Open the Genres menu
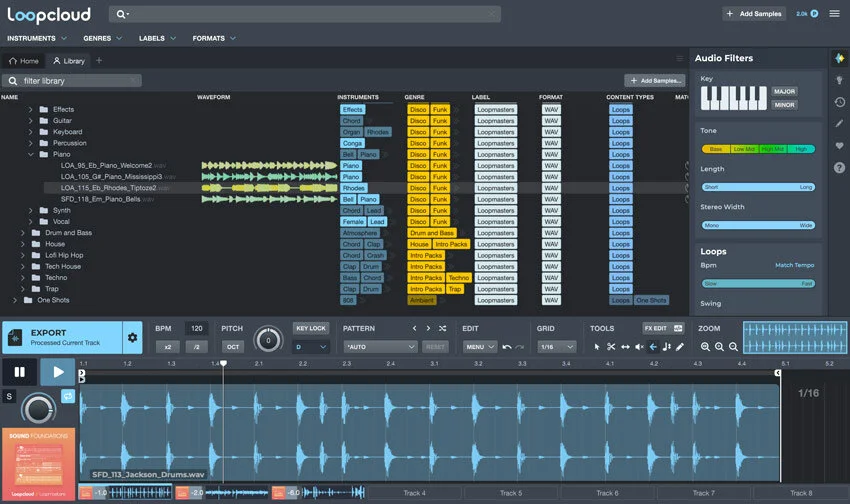The height and width of the screenshot is (504, 850). [102, 38]
